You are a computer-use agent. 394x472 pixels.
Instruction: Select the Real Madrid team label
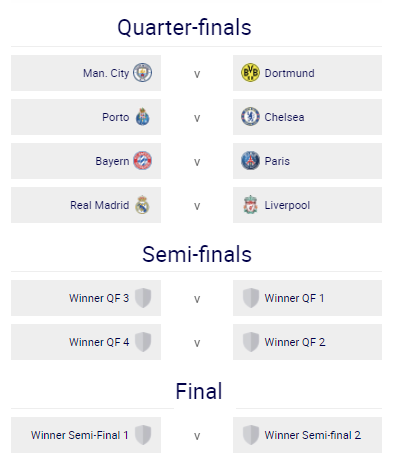[100, 205]
